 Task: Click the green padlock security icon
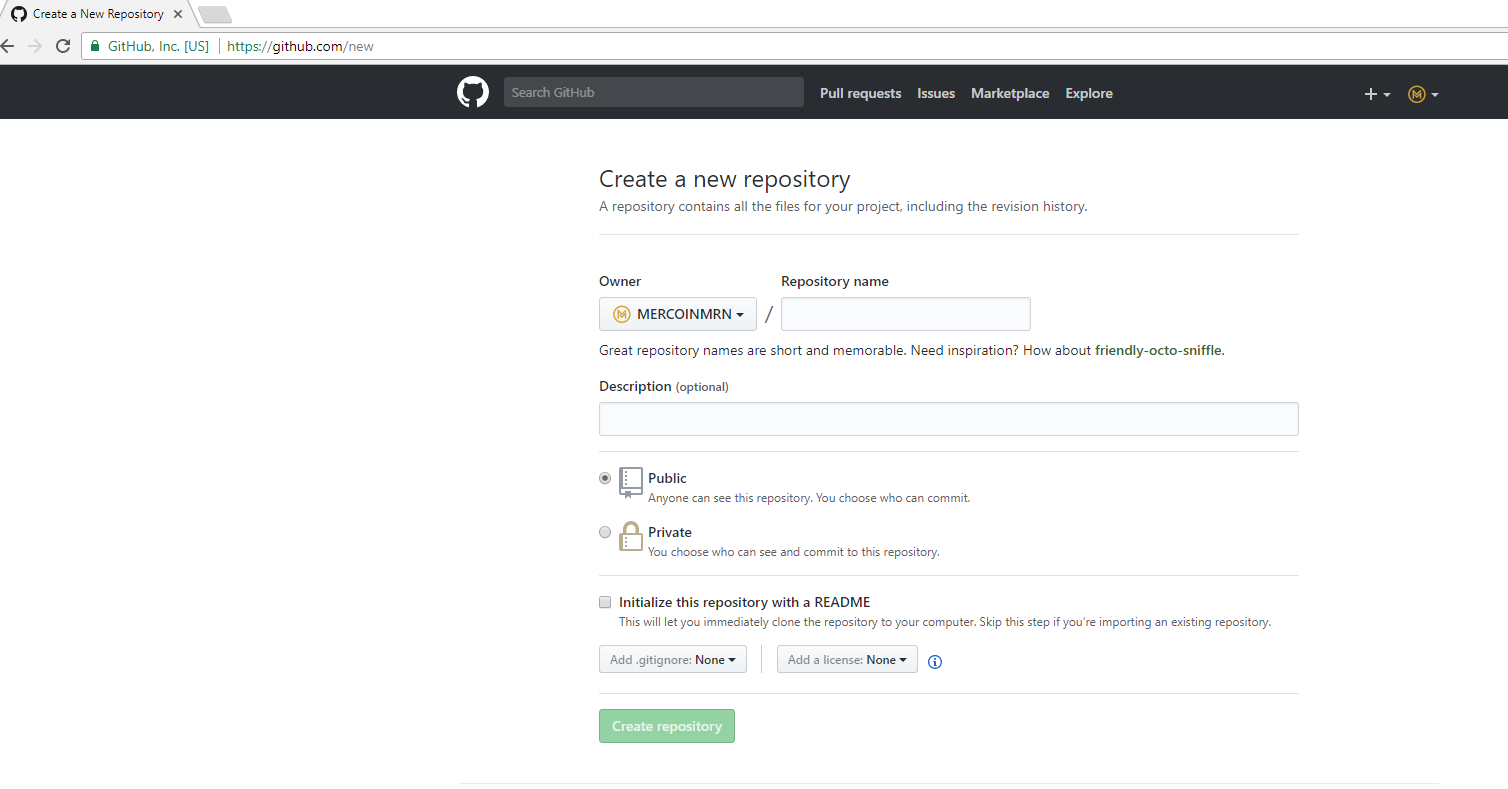click(x=95, y=46)
